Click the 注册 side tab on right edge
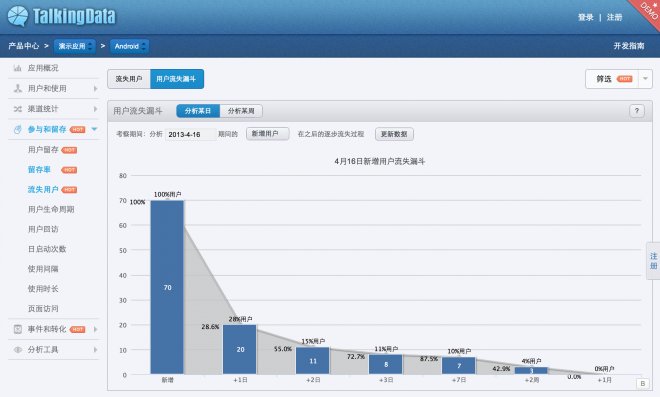The height and width of the screenshot is (397, 660). pyautogui.click(x=653, y=261)
